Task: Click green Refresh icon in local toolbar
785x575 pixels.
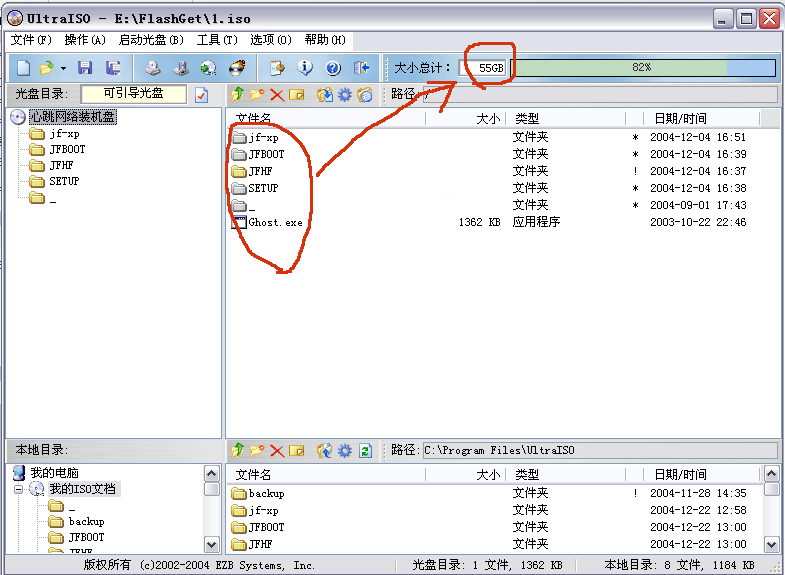Action: [x=365, y=451]
